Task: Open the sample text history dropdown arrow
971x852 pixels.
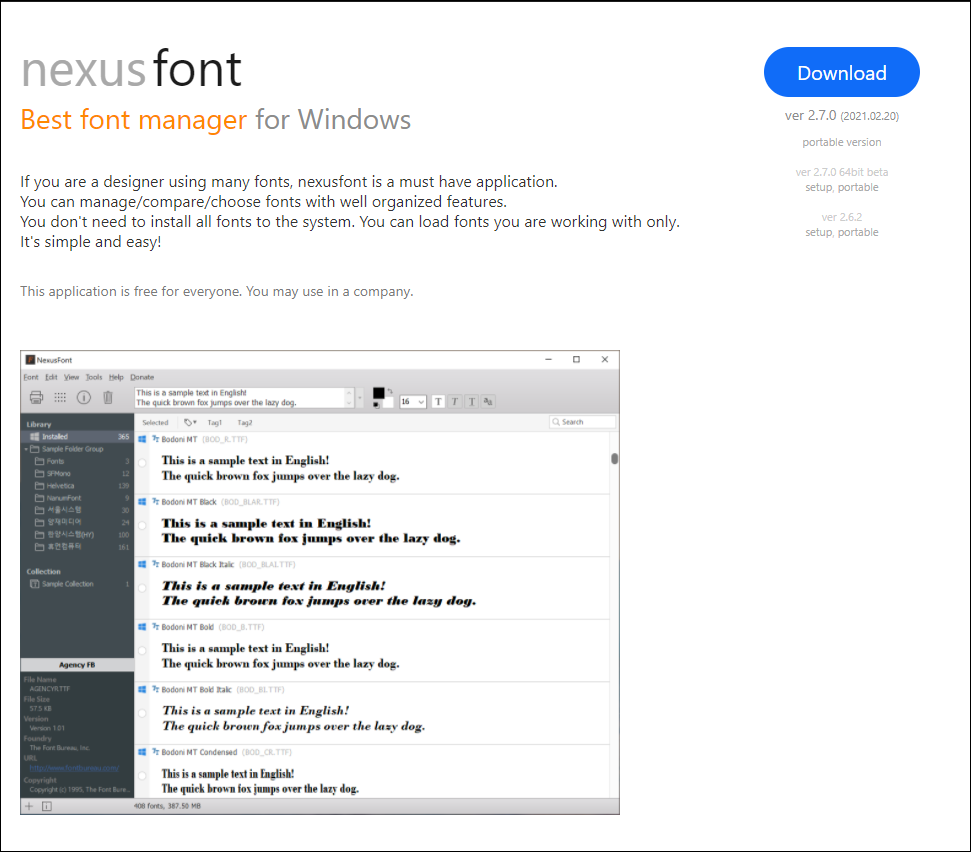Action: tap(360, 398)
